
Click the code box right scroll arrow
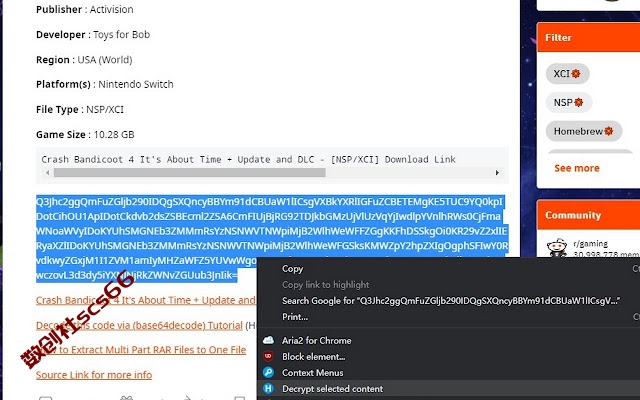coord(497,173)
